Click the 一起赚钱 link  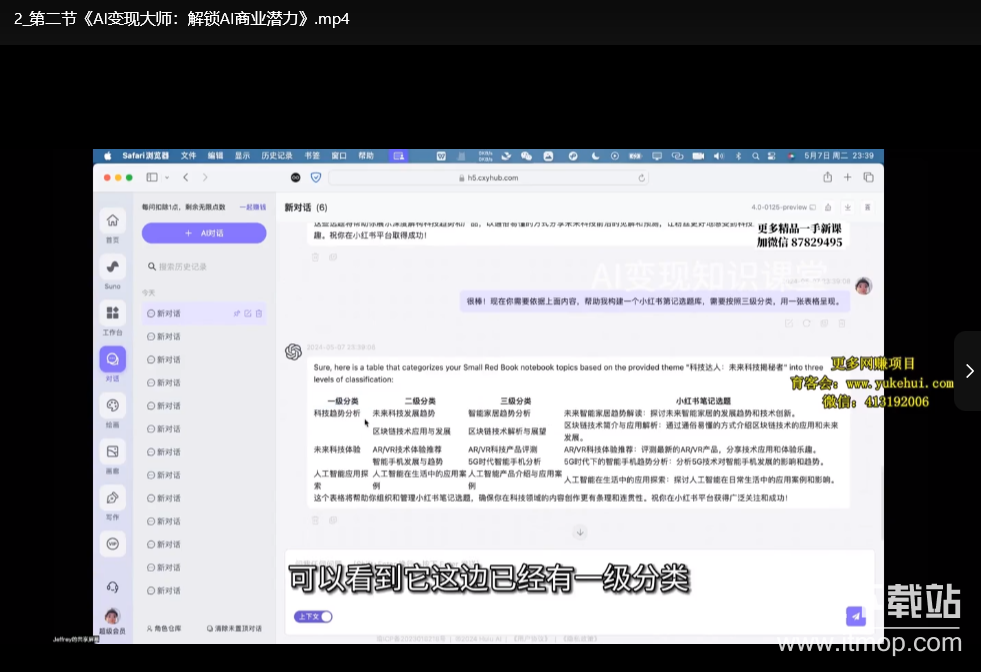(x=253, y=207)
